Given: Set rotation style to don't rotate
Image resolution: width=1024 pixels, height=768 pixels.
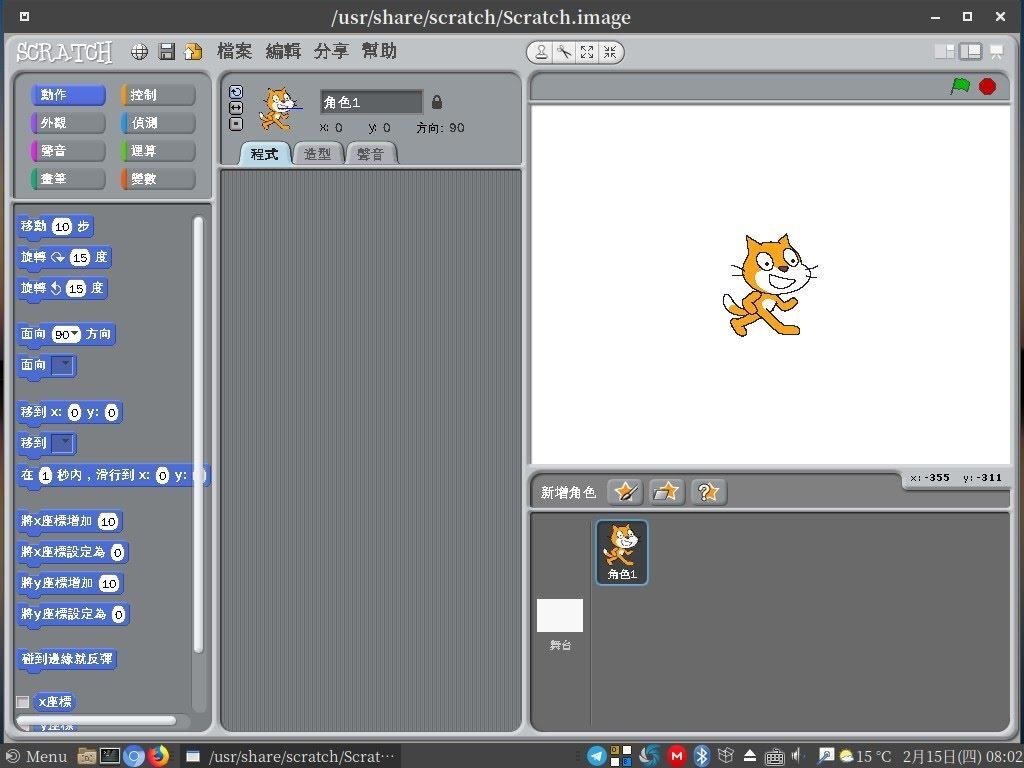Looking at the screenshot, I should (236, 123).
